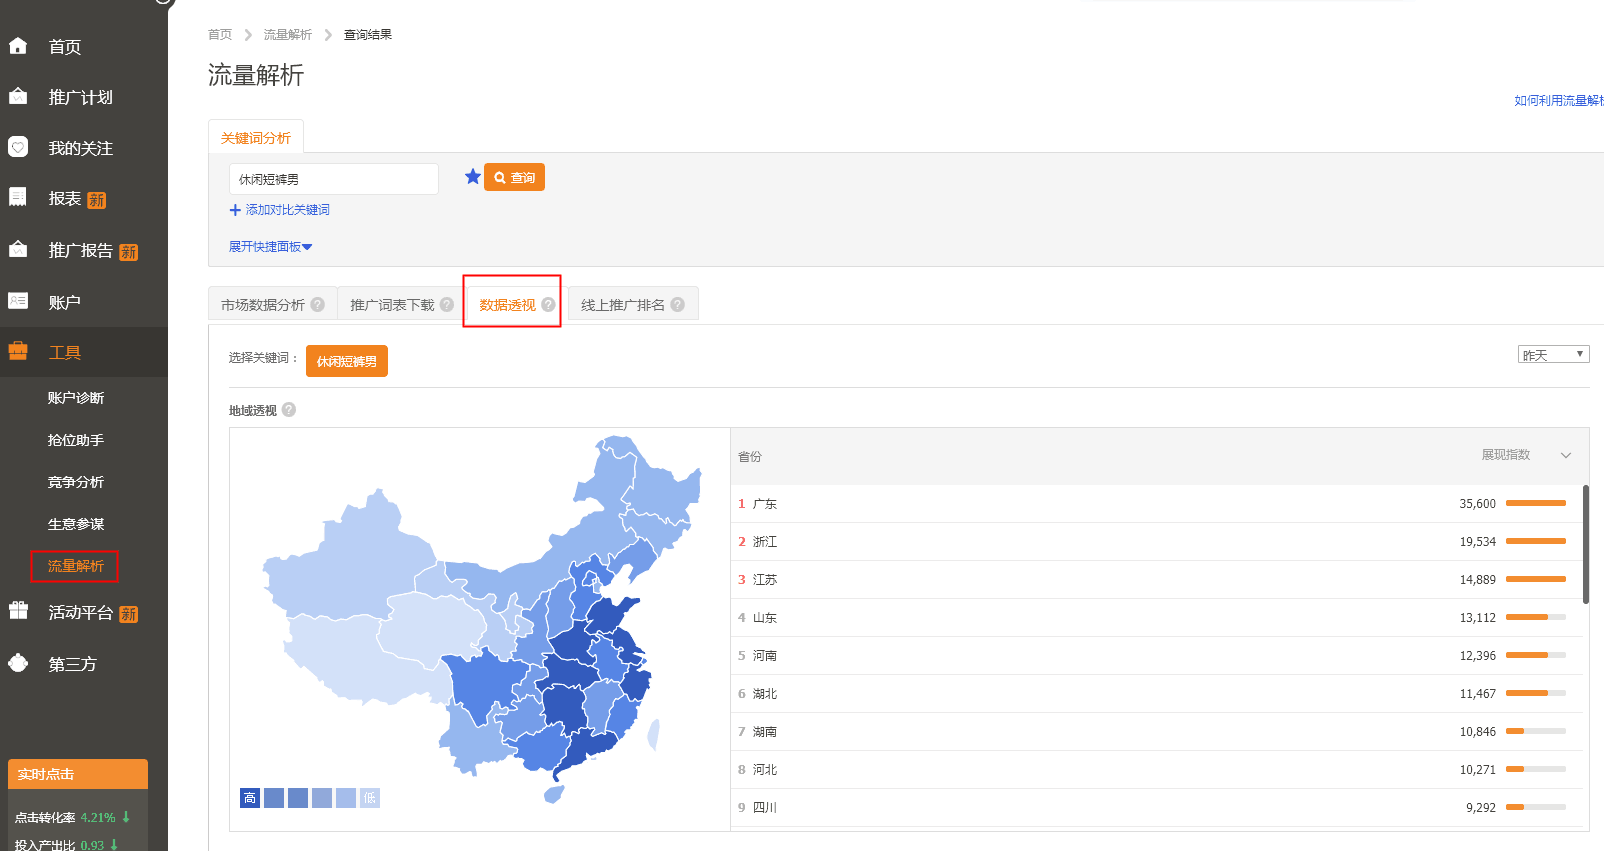The image size is (1604, 851).
Task: Click 流量解析 in the breadcrumb
Action: pyautogui.click(x=288, y=35)
